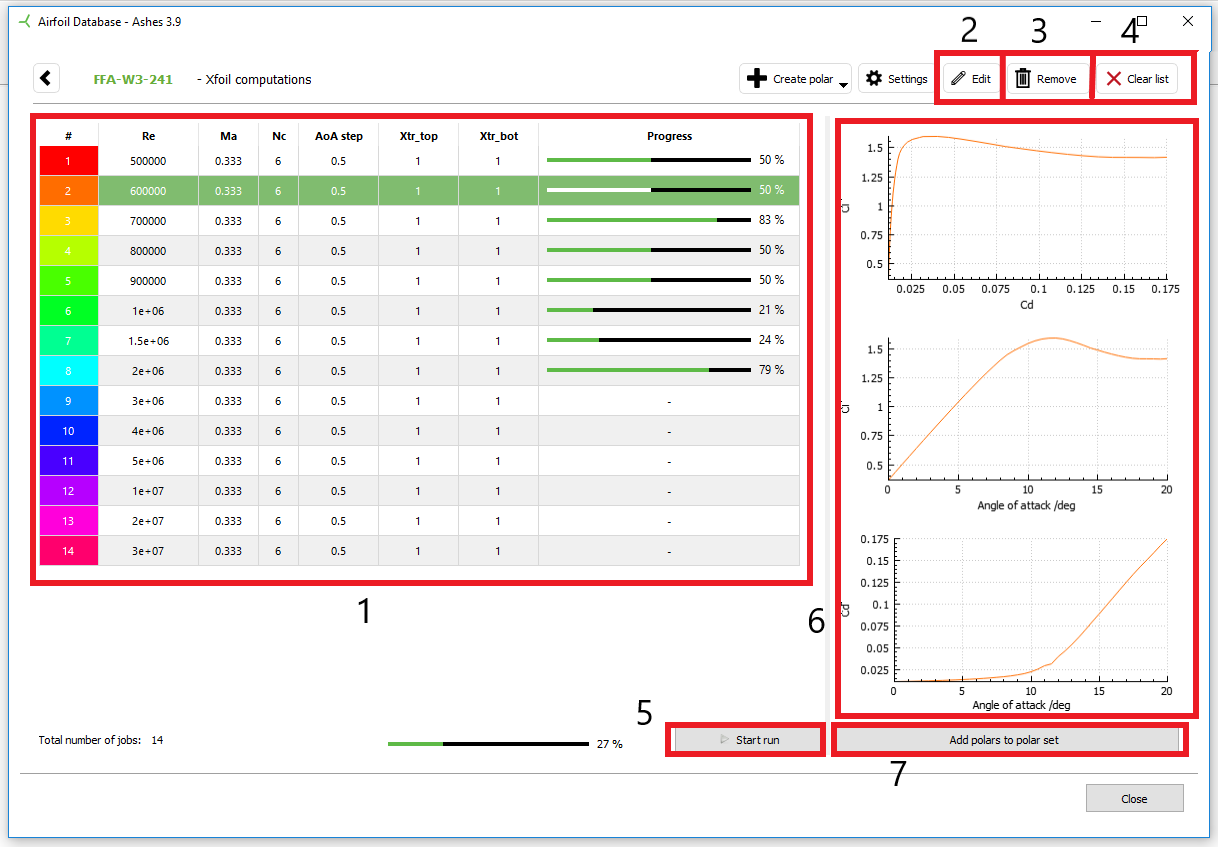Click the Re column header
The image size is (1218, 847).
[148, 136]
